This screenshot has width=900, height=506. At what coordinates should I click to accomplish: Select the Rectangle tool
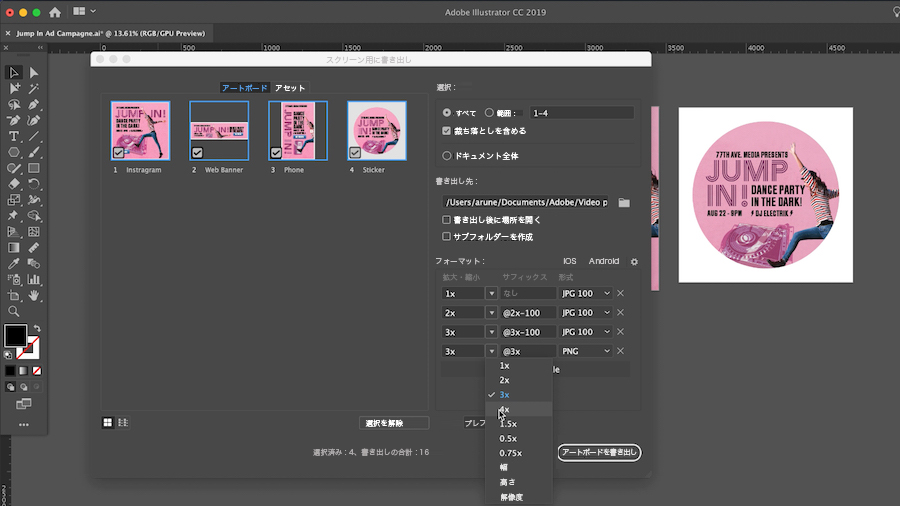34,168
